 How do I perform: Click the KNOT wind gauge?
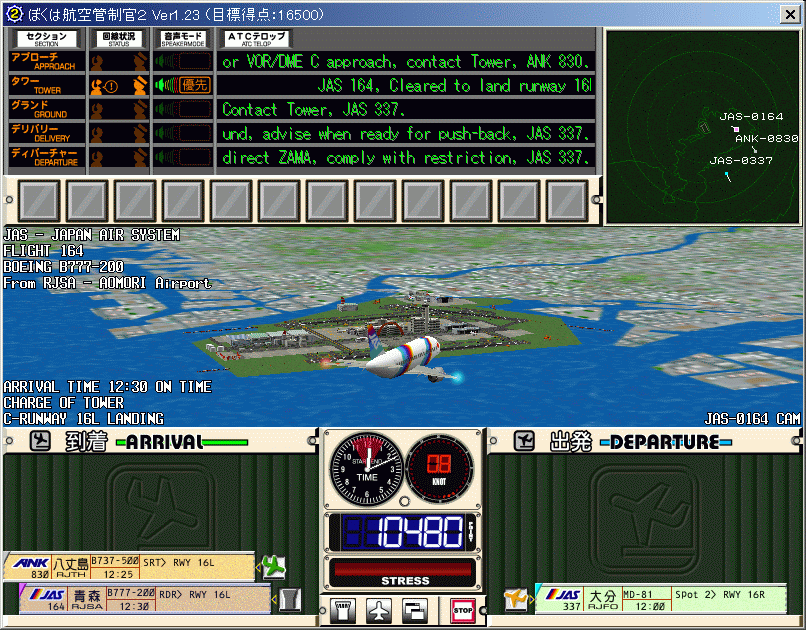(439, 470)
